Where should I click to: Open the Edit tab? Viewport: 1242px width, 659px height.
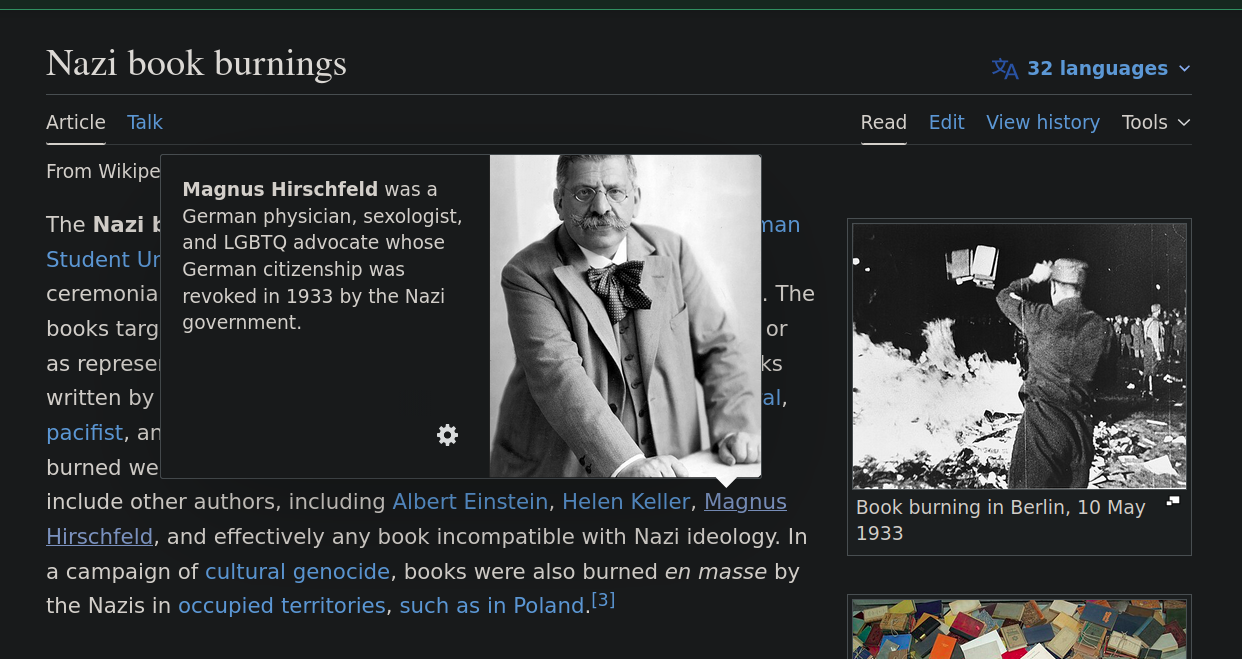947,122
